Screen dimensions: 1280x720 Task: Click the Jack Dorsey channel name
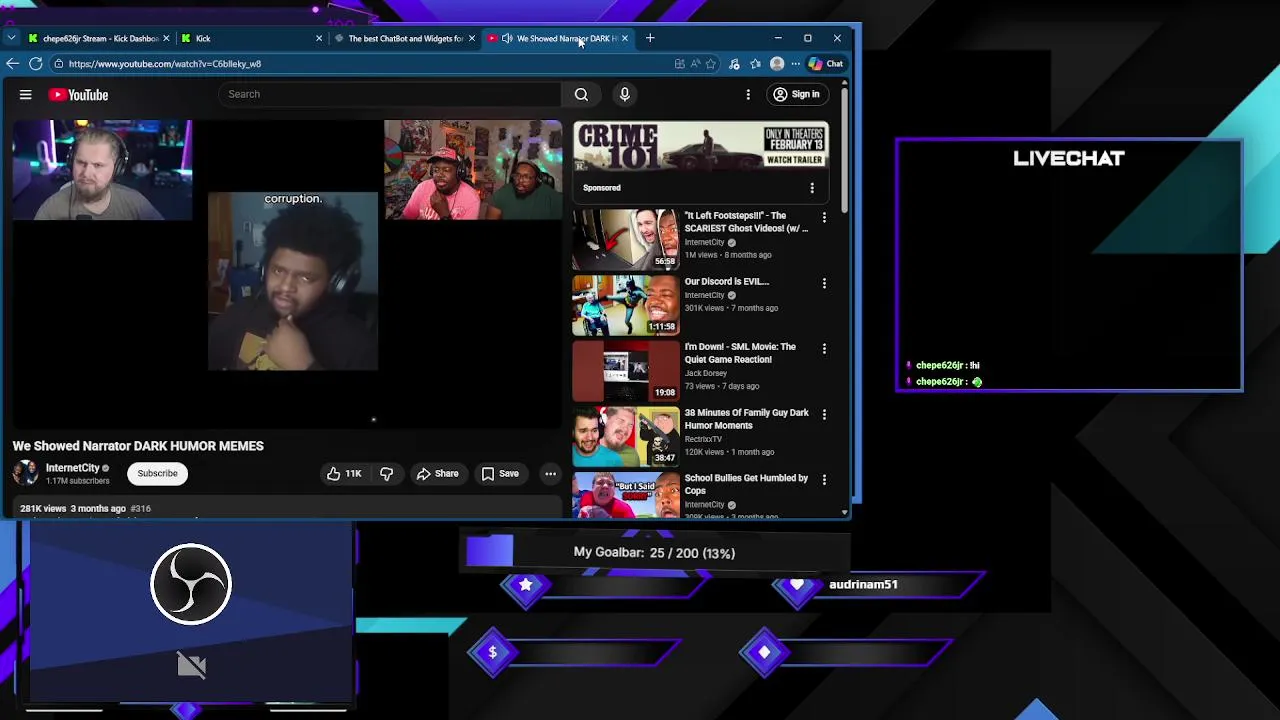tap(706, 373)
